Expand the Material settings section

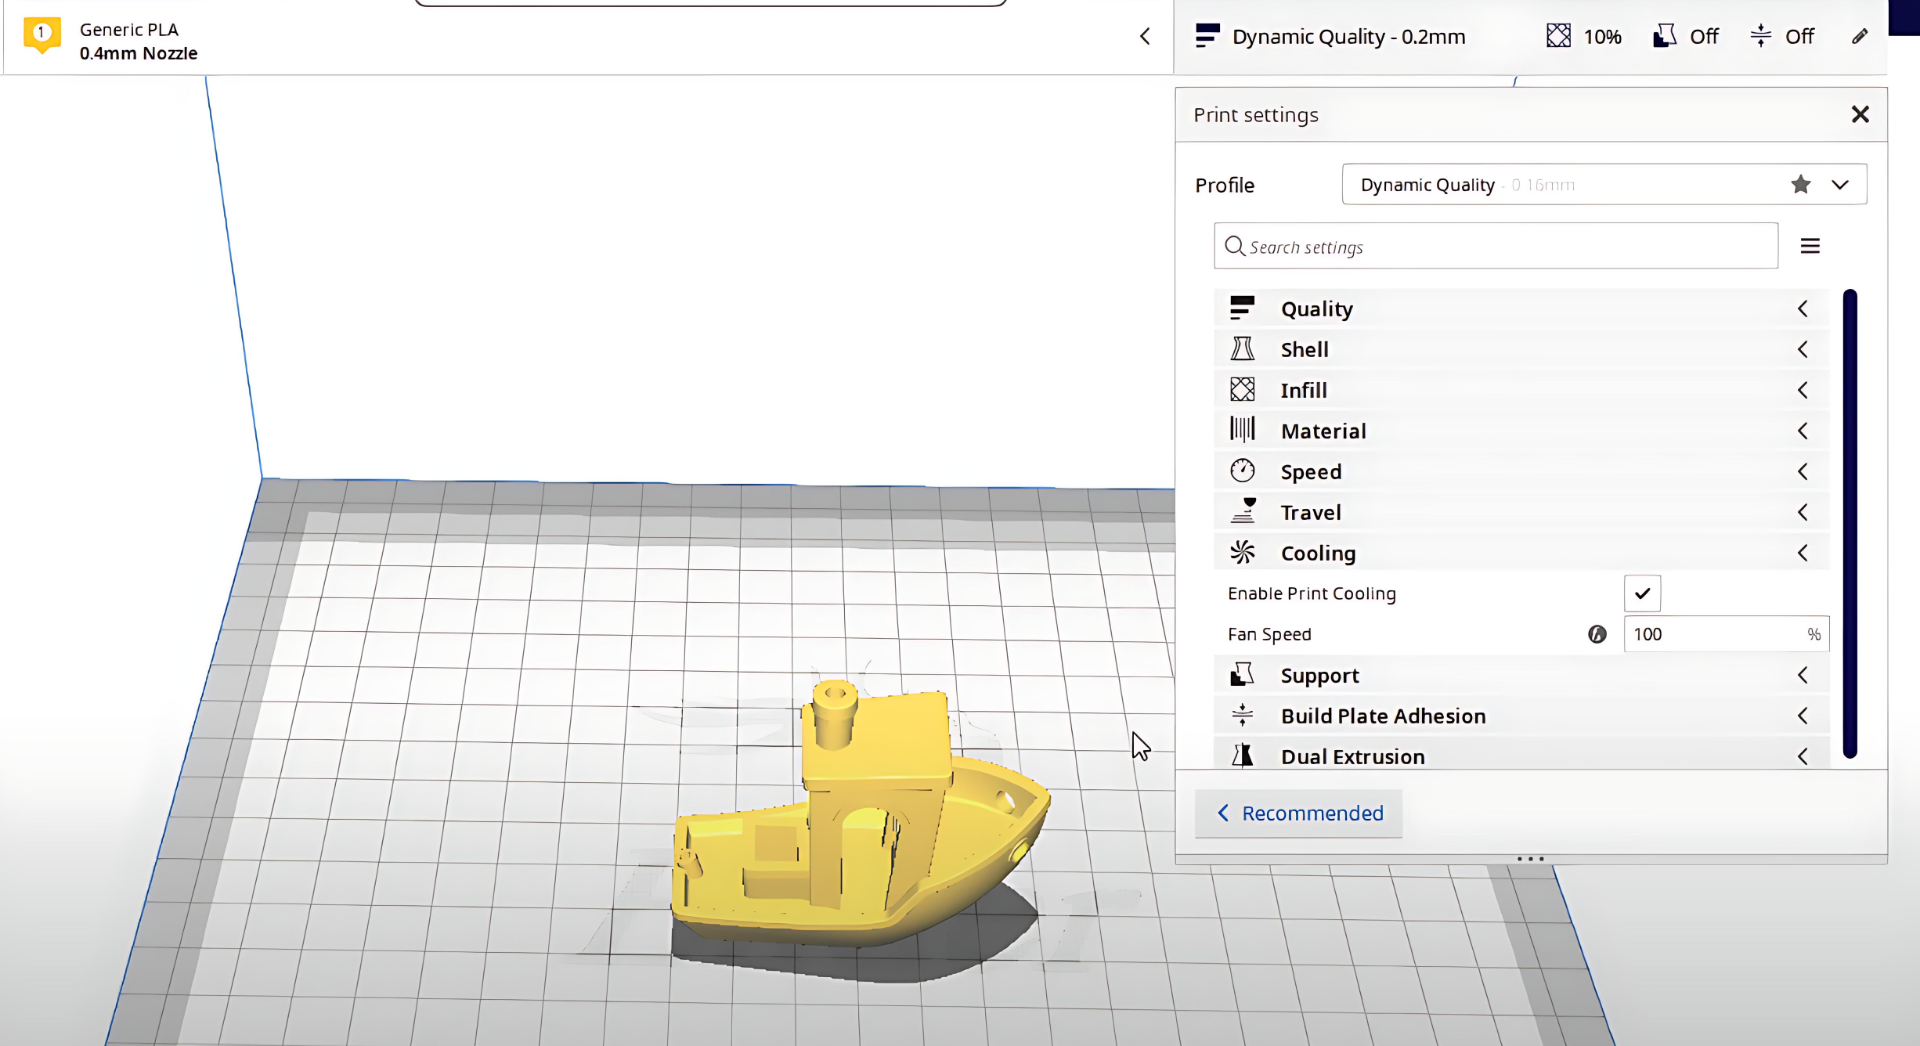(1520, 431)
